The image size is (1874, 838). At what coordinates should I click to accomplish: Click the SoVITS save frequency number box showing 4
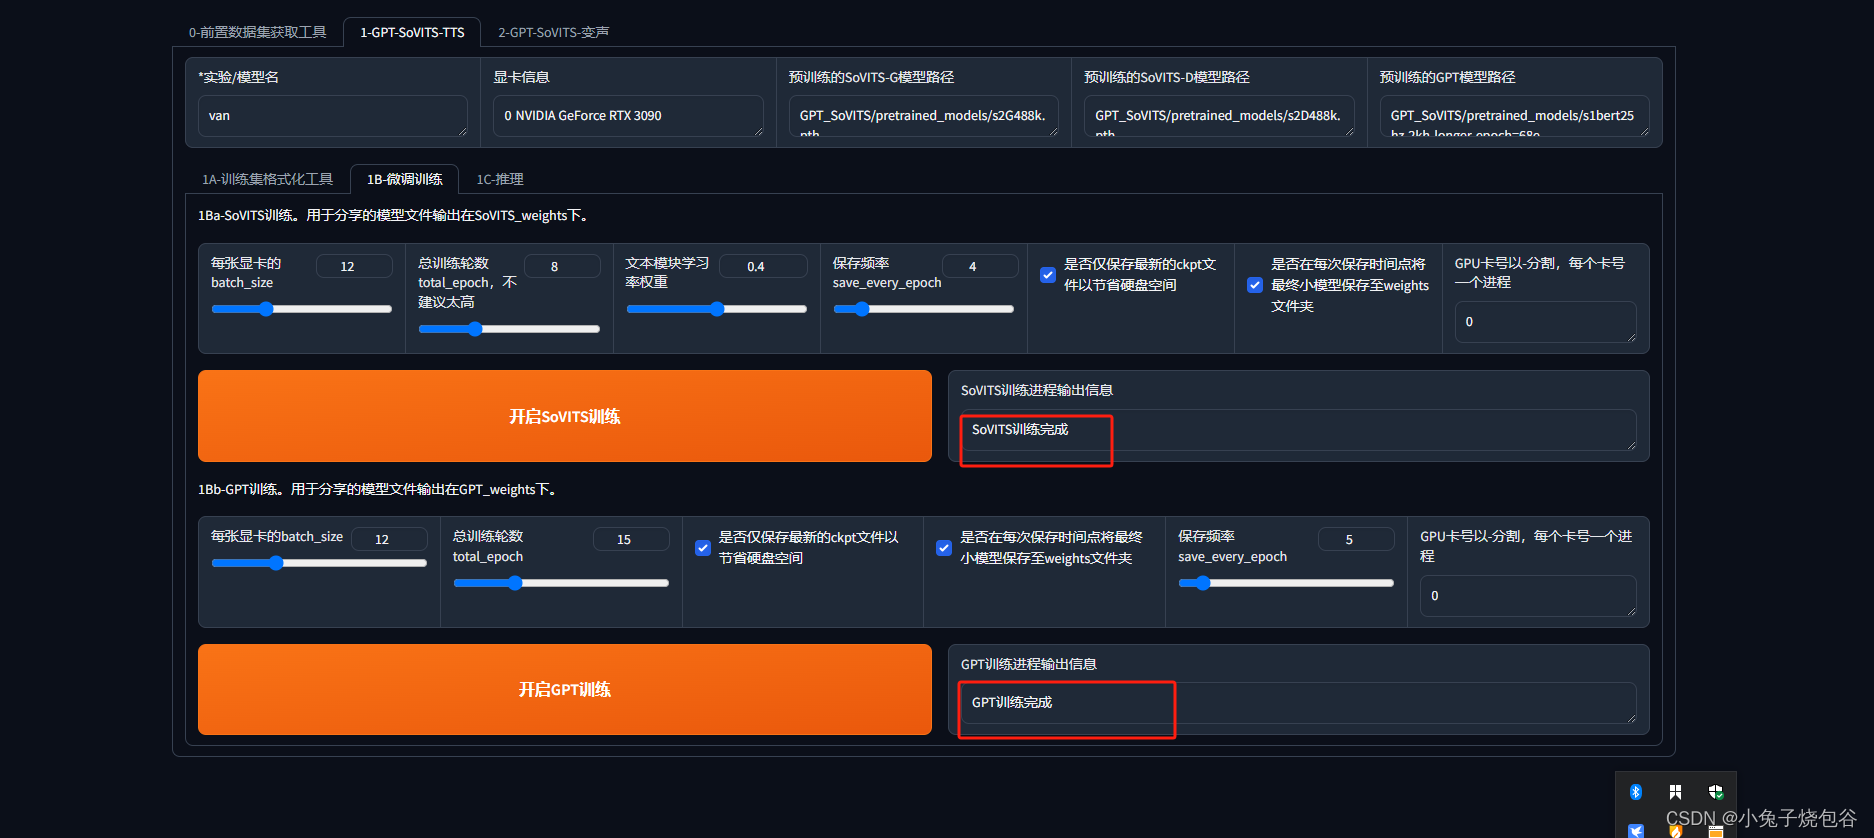[x=980, y=266]
